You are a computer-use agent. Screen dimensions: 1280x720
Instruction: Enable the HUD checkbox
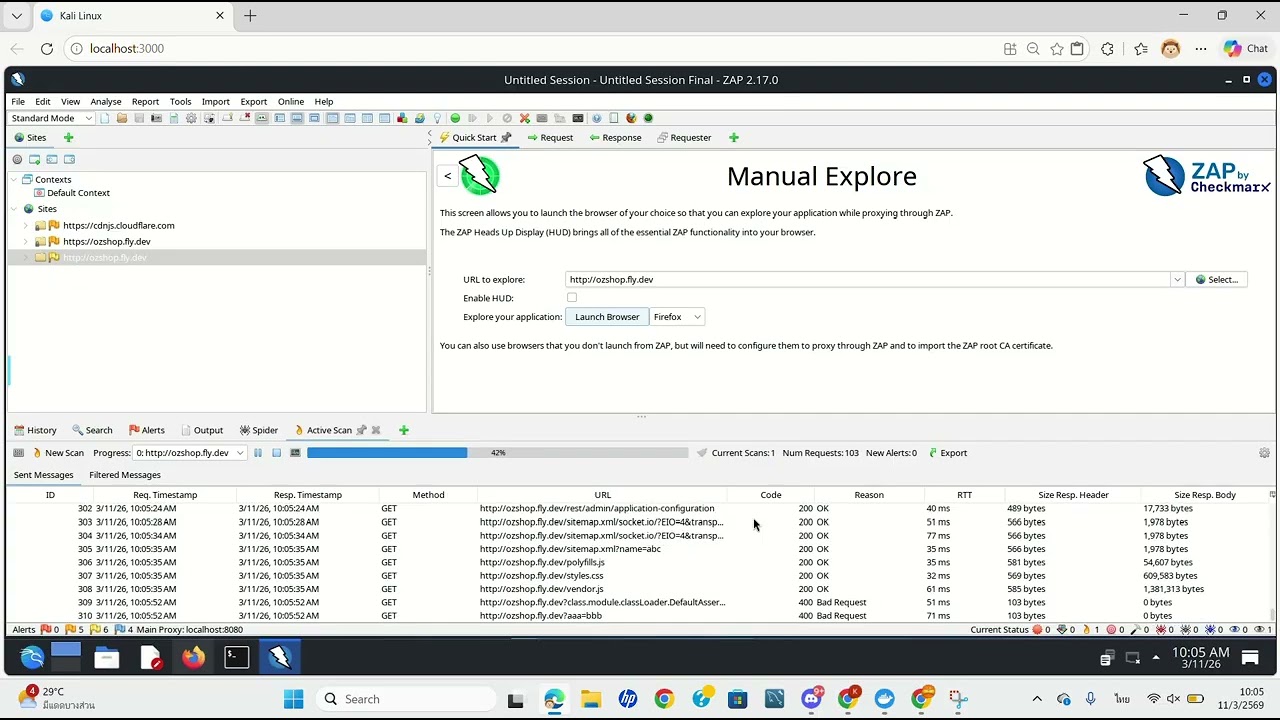click(x=572, y=298)
